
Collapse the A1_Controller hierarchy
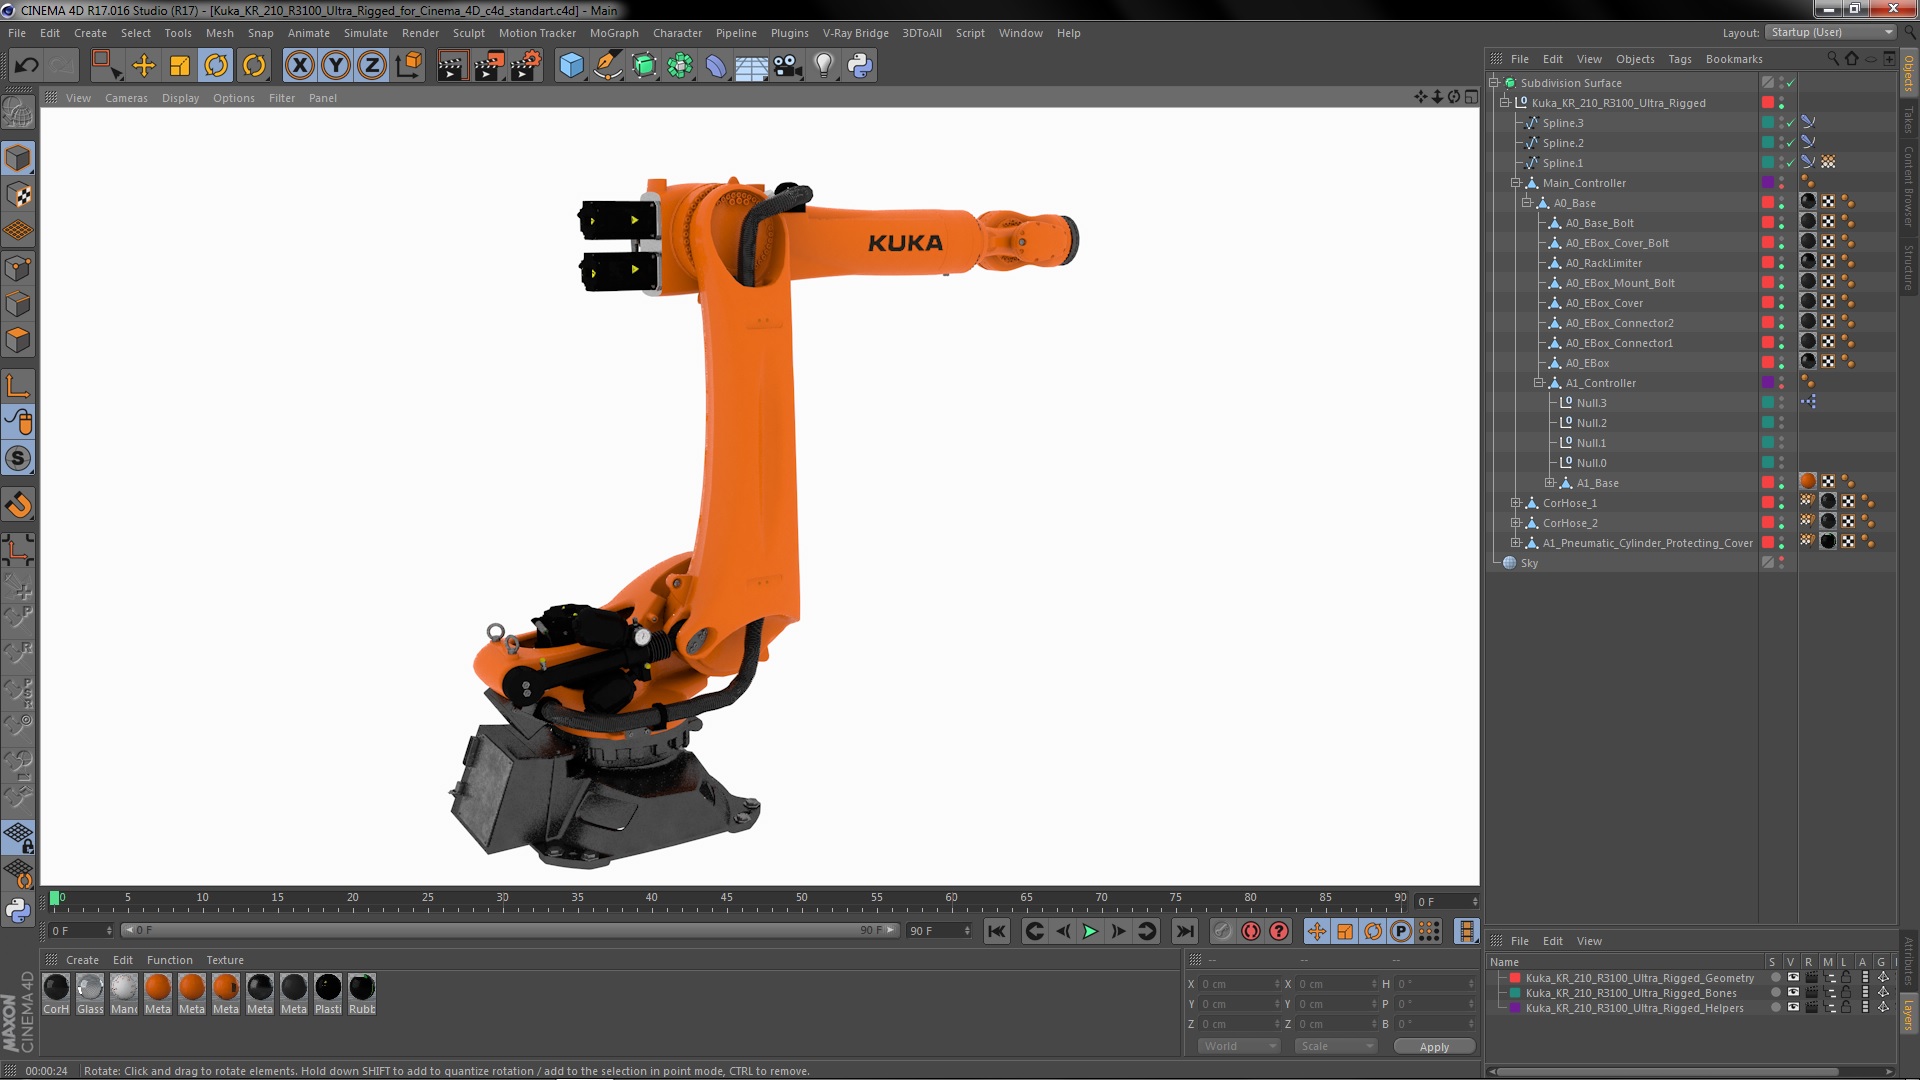click(1539, 383)
